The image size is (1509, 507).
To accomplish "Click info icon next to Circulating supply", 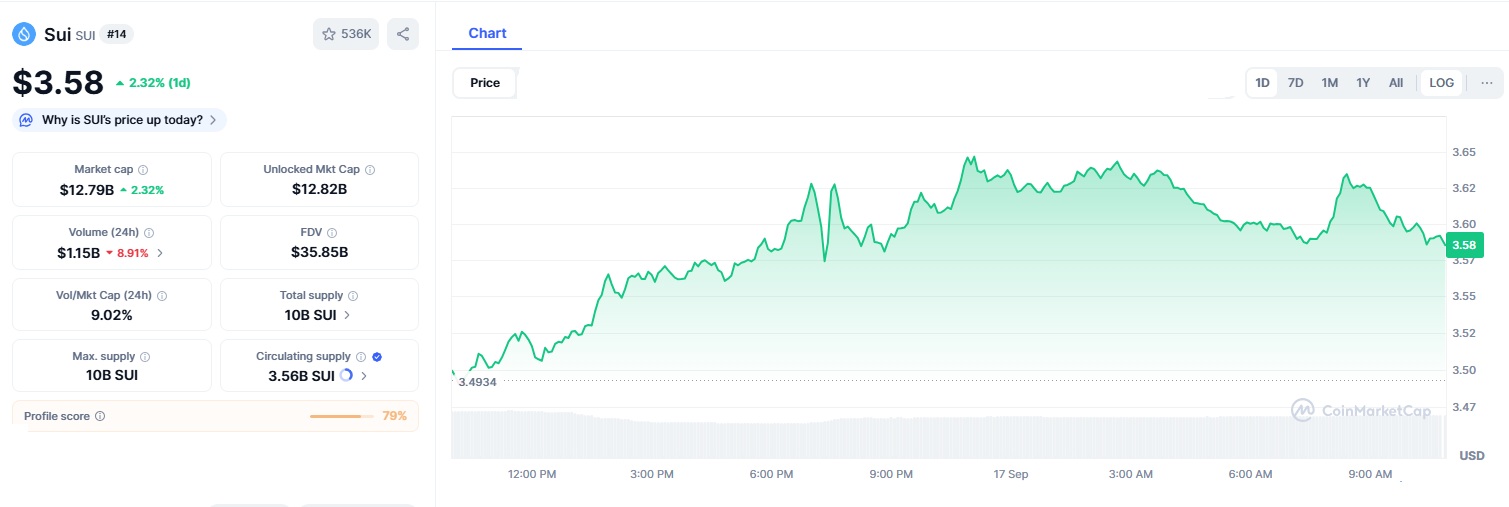I will coord(361,357).
